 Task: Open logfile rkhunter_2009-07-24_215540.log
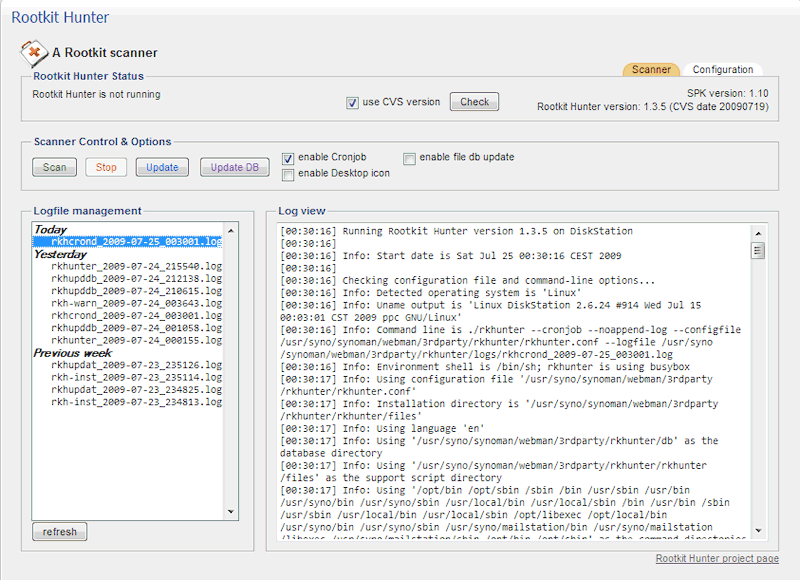[136, 267]
